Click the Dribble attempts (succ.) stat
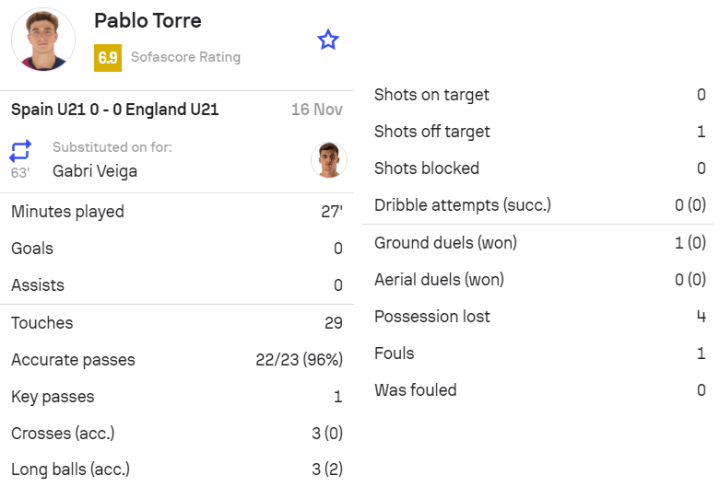Screen dimensions: 720x487 point(539,205)
